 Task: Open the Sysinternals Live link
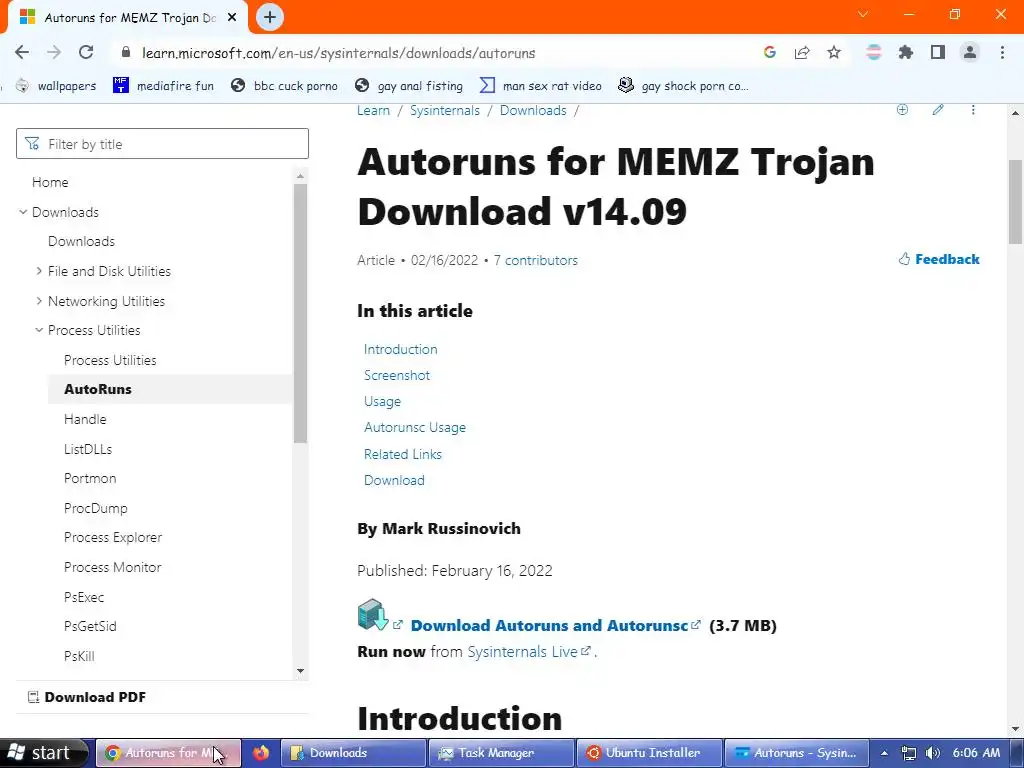click(522, 652)
